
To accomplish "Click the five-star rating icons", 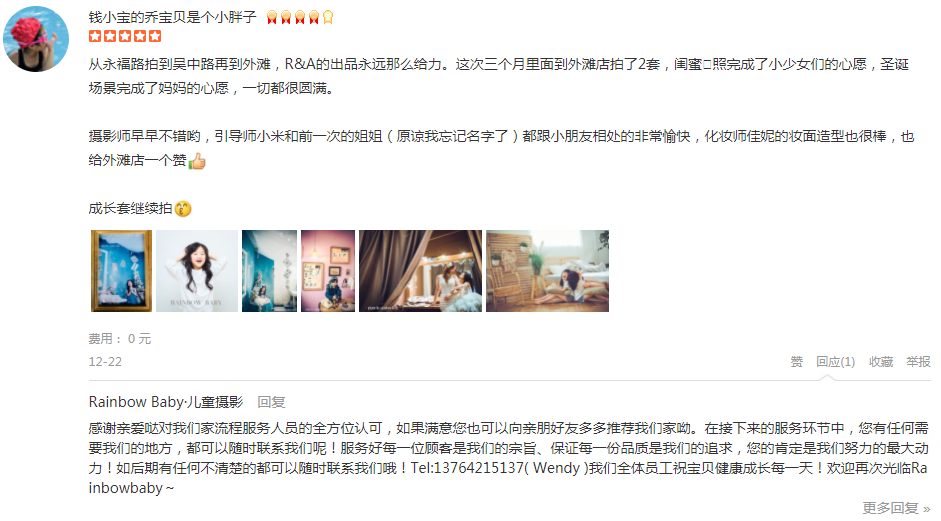I will (x=125, y=36).
